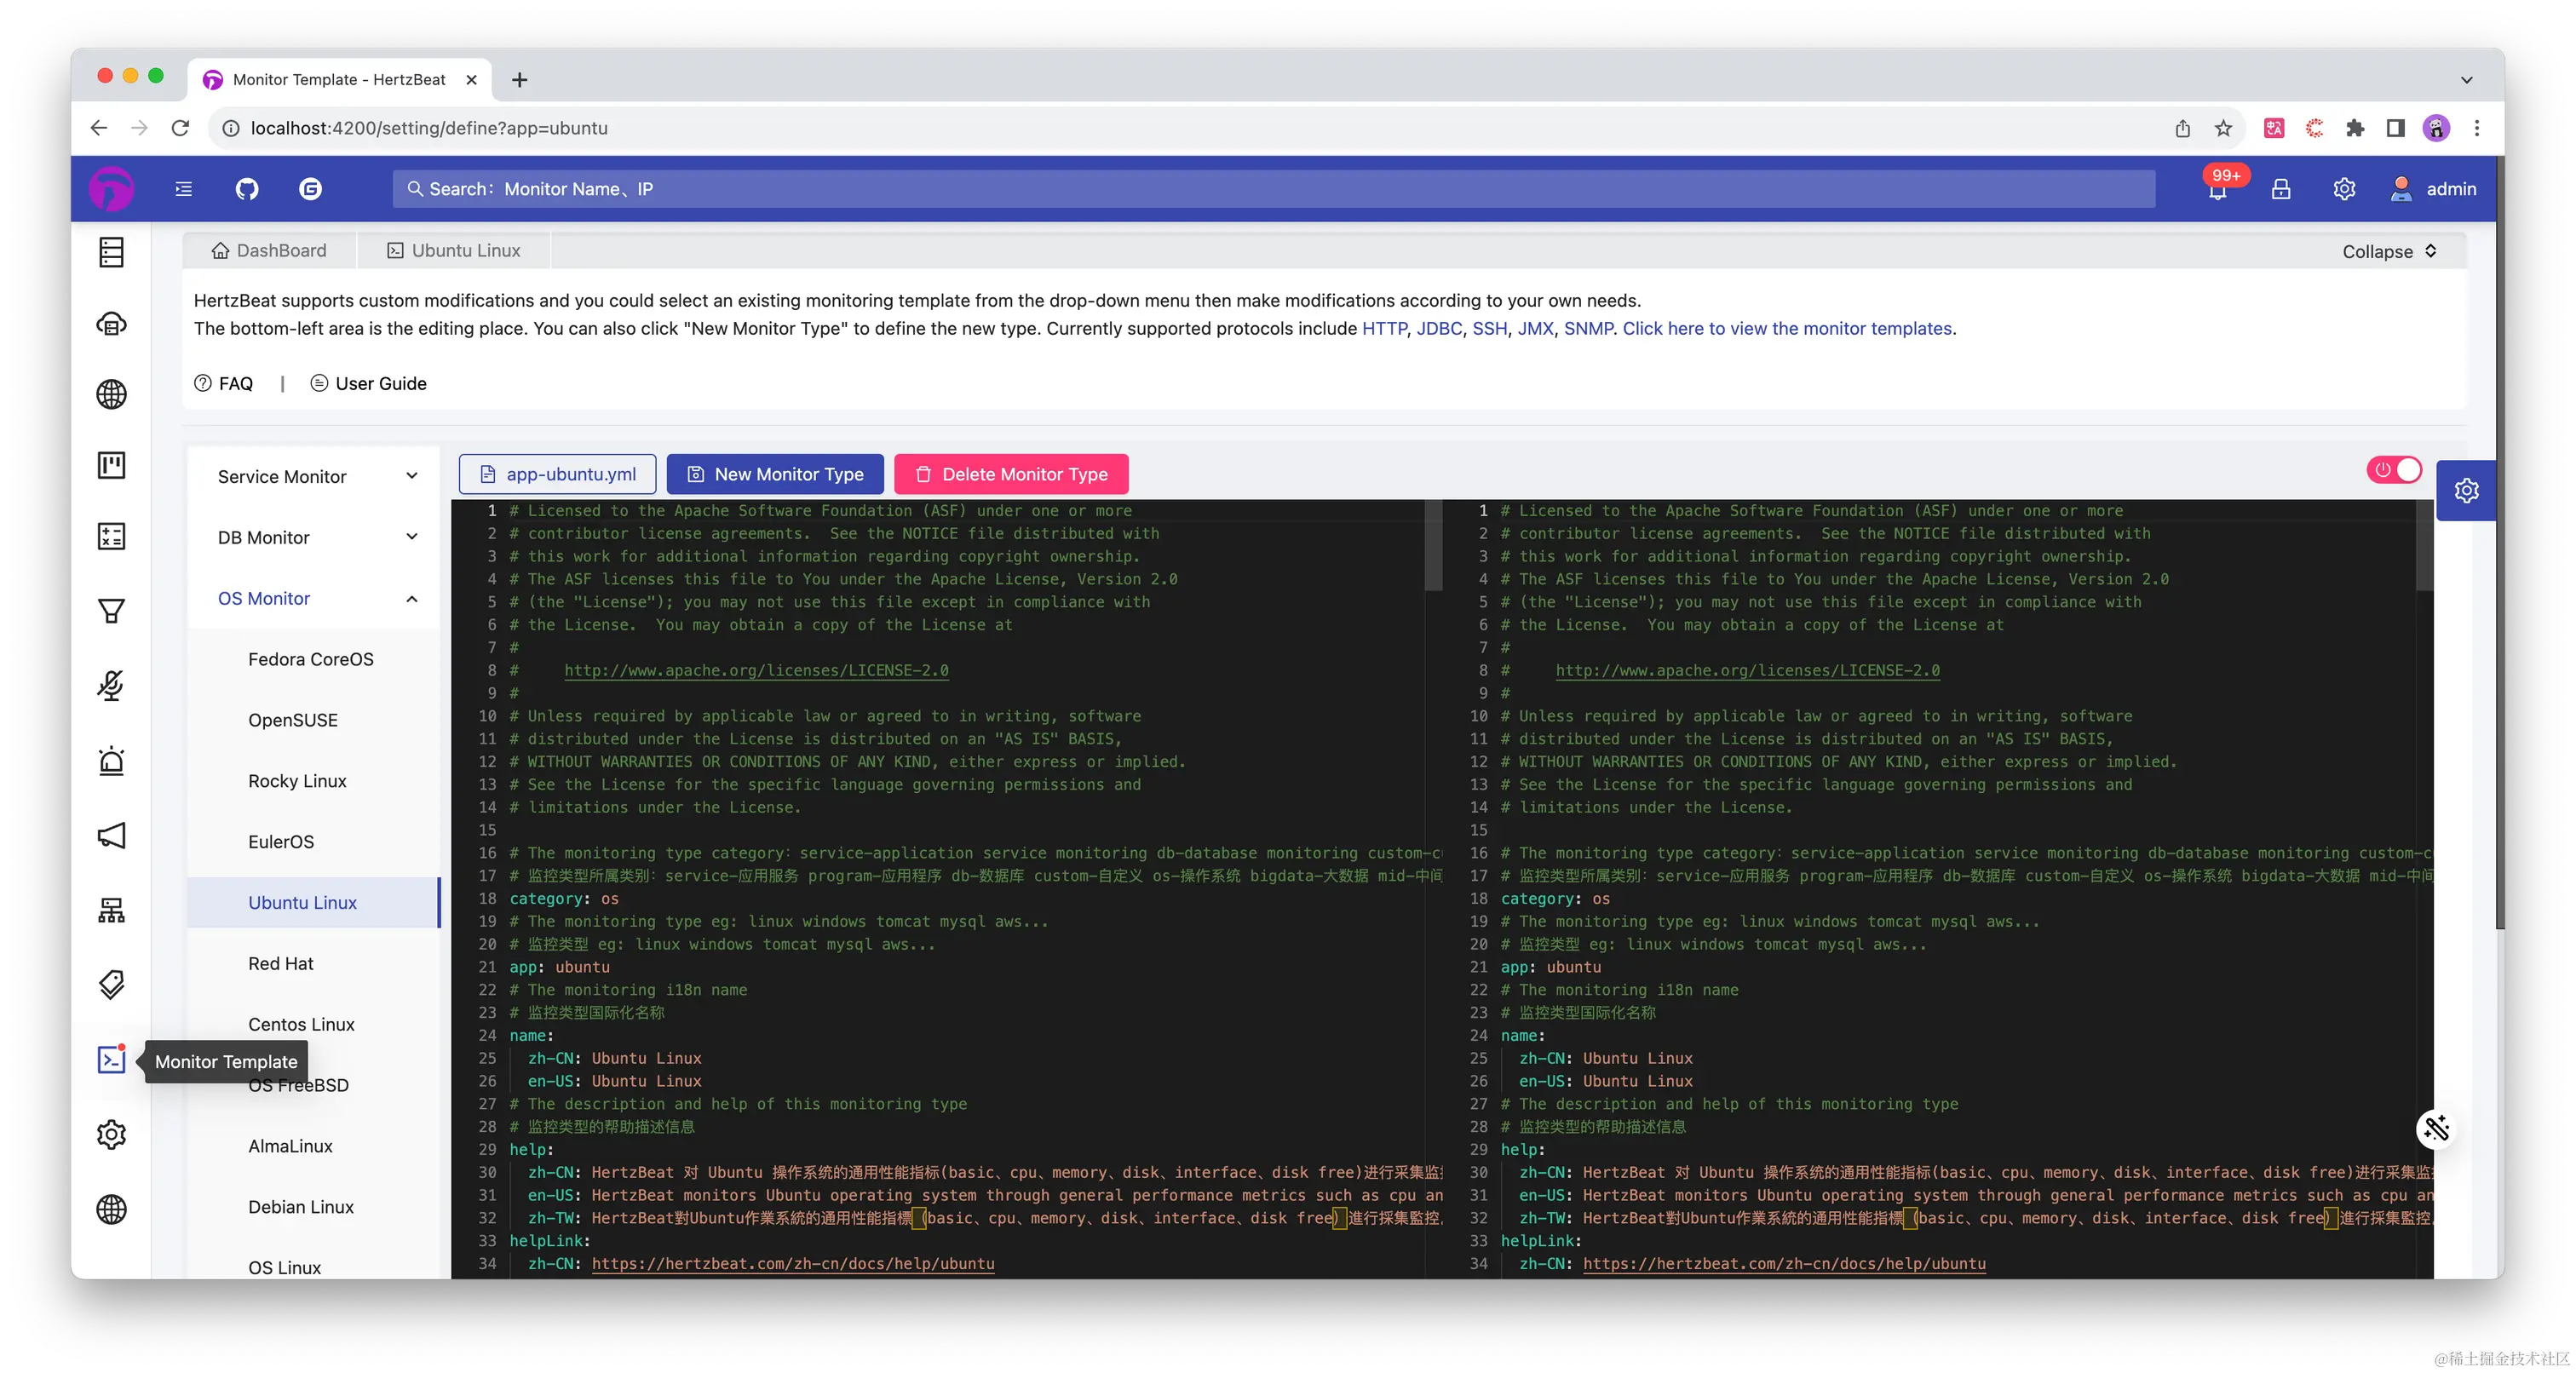Click the Delete Monitor Type button

pos(1011,474)
